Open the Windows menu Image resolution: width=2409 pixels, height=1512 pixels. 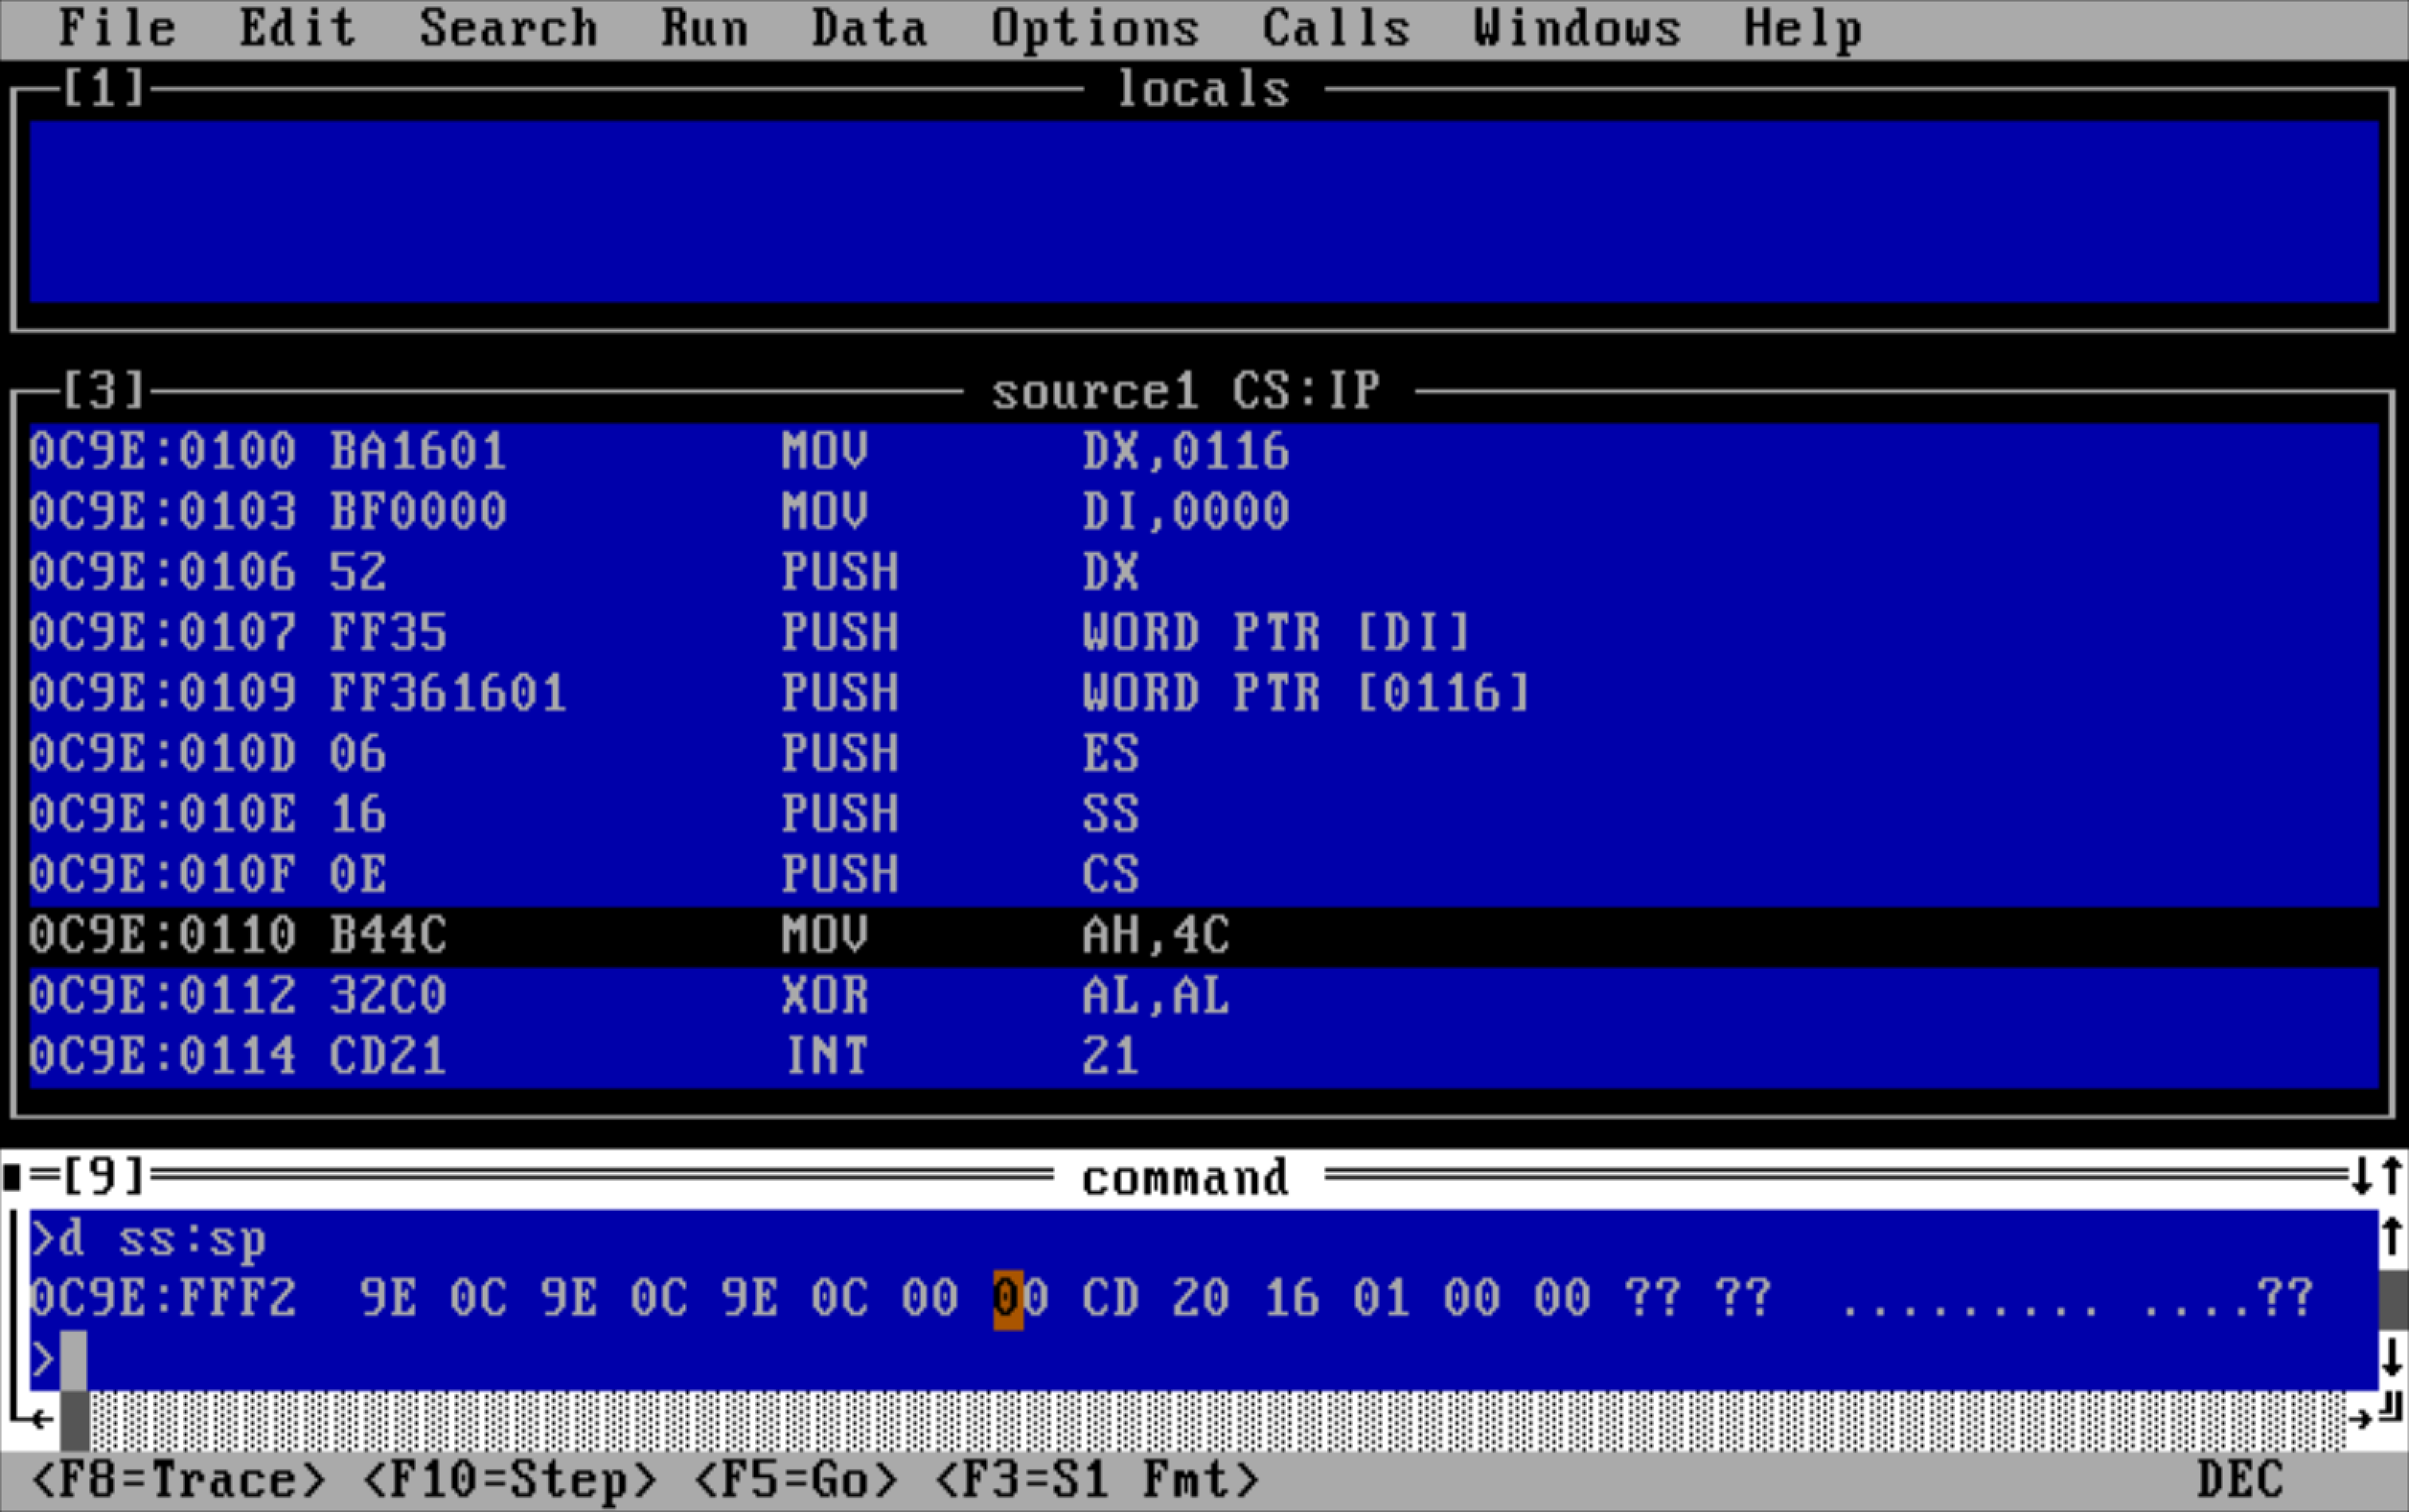point(1577,29)
